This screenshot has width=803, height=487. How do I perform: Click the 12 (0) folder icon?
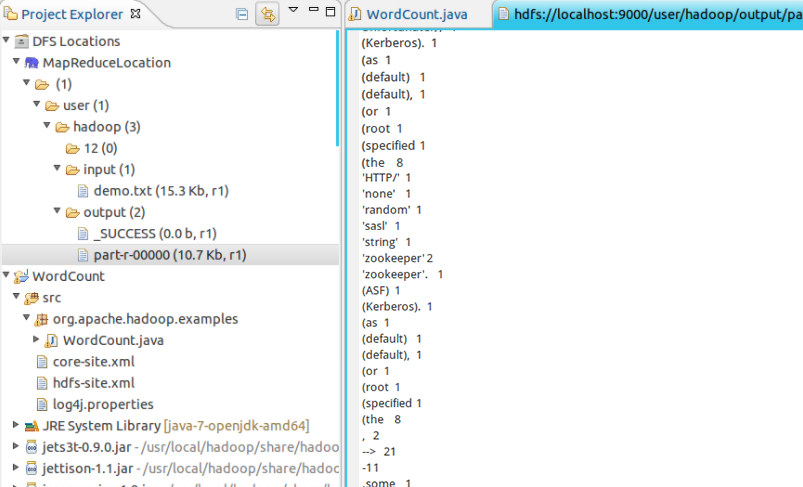point(73,149)
